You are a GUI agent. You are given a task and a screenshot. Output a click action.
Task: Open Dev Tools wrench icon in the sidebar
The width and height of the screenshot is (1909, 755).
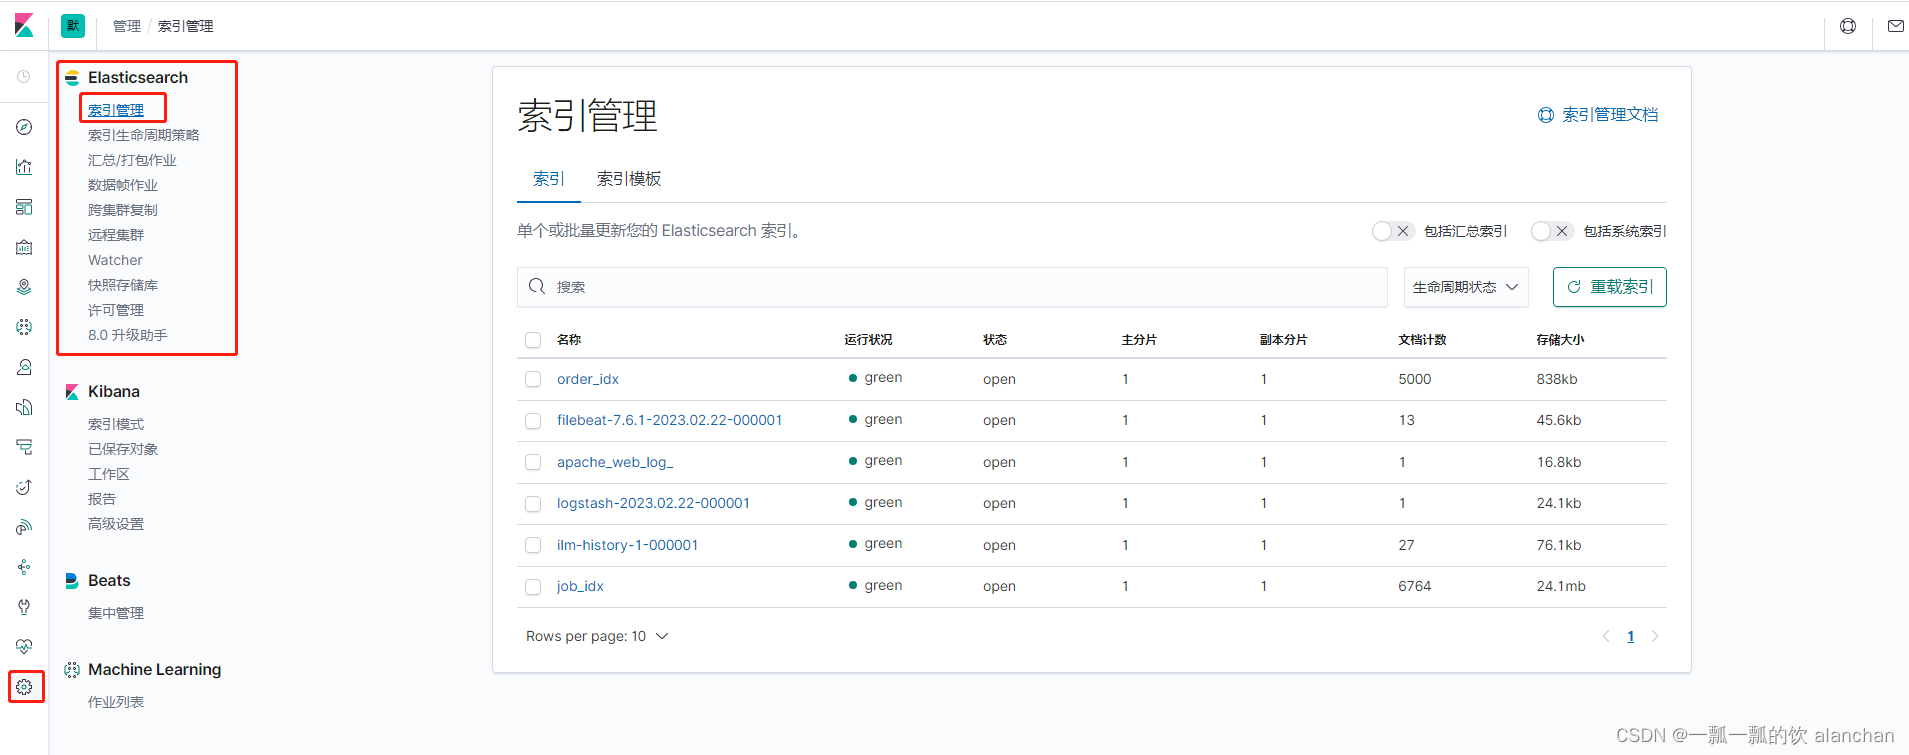pos(24,607)
